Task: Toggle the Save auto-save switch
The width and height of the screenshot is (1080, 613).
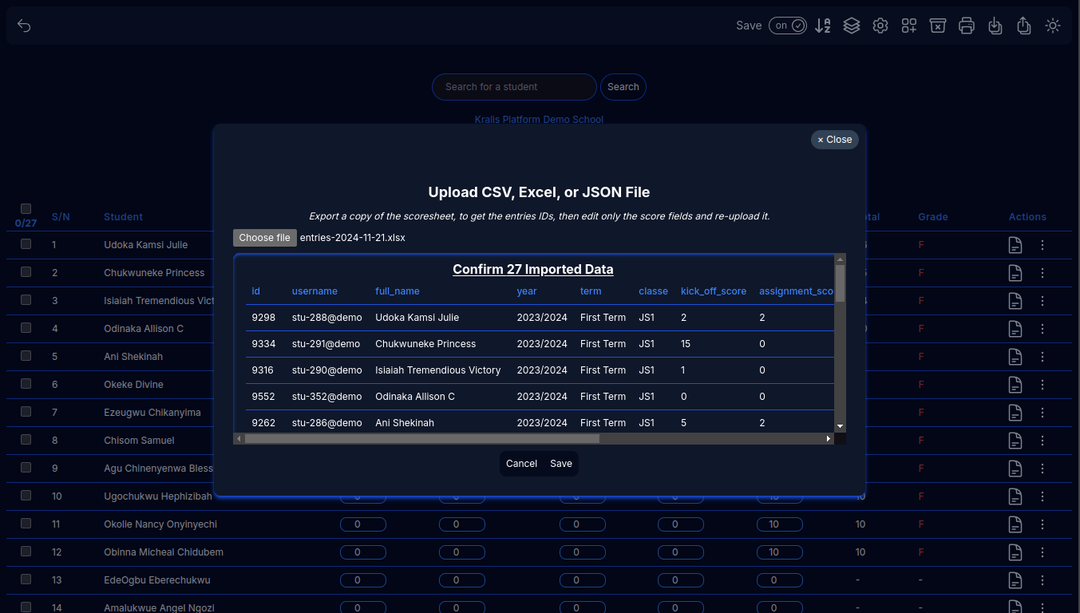Action: [788, 26]
